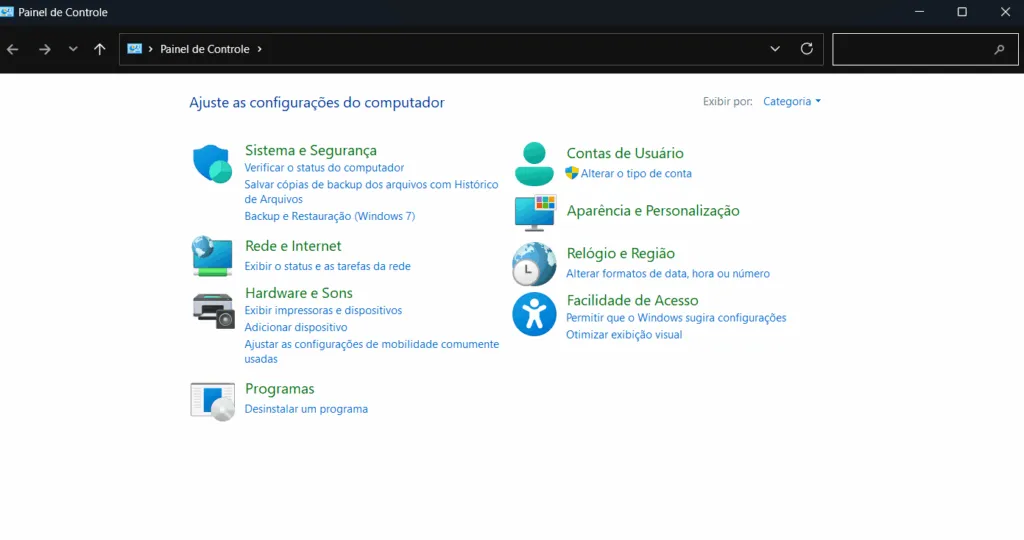The width and height of the screenshot is (1024, 540).
Task: Select Exibir impressoras e dispositivos link
Action: pyautogui.click(x=323, y=311)
